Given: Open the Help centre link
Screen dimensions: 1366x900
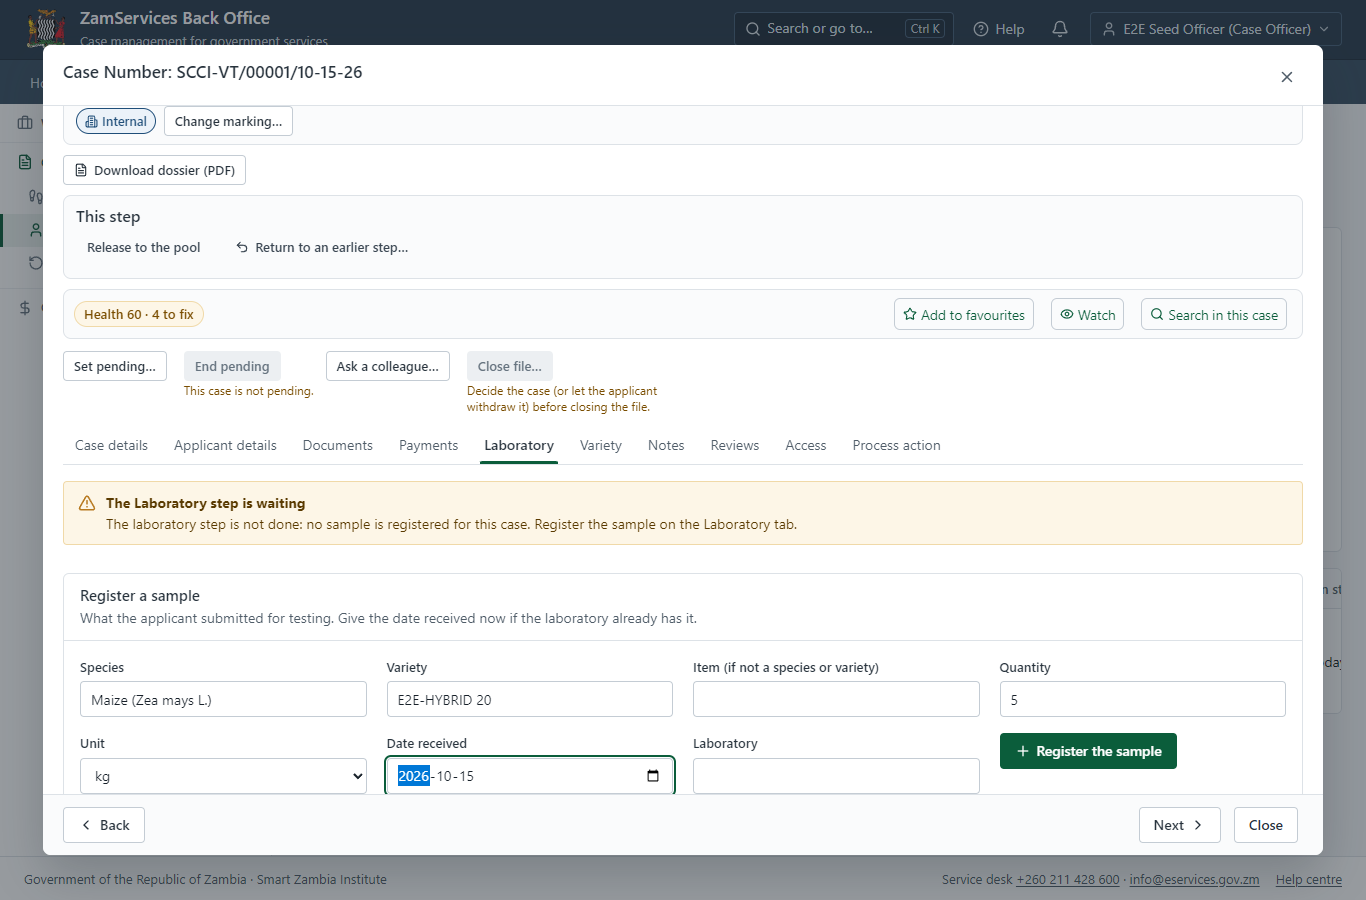Looking at the screenshot, I should pyautogui.click(x=1309, y=880).
